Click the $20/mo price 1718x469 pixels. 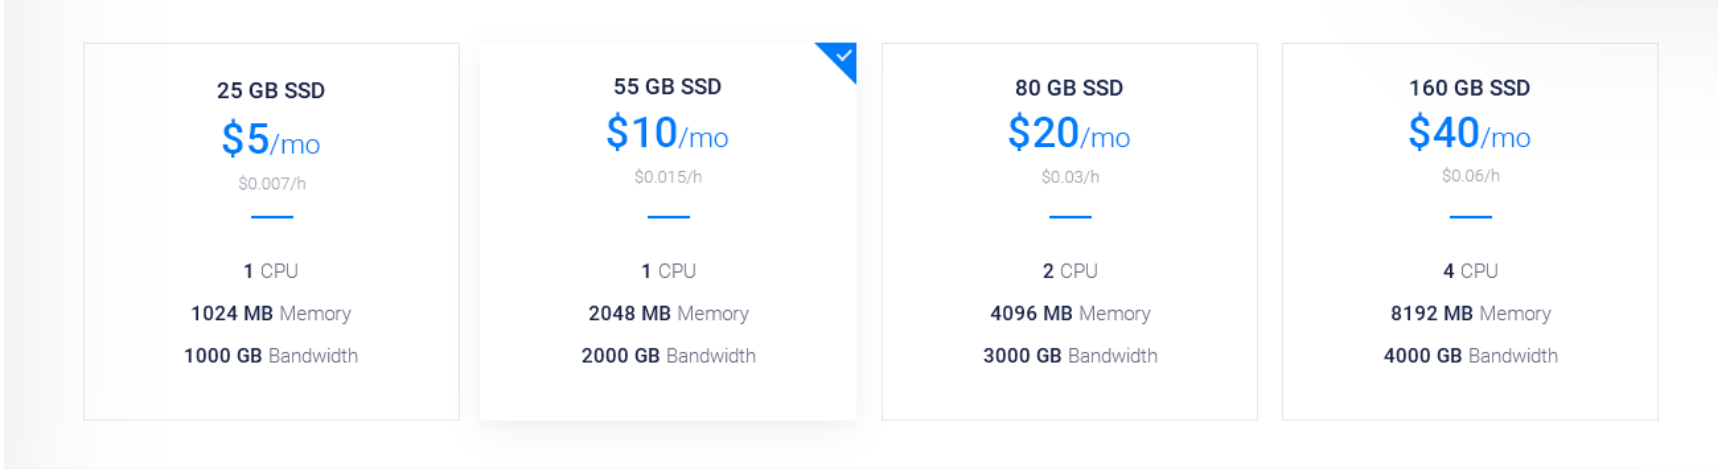click(x=1069, y=133)
